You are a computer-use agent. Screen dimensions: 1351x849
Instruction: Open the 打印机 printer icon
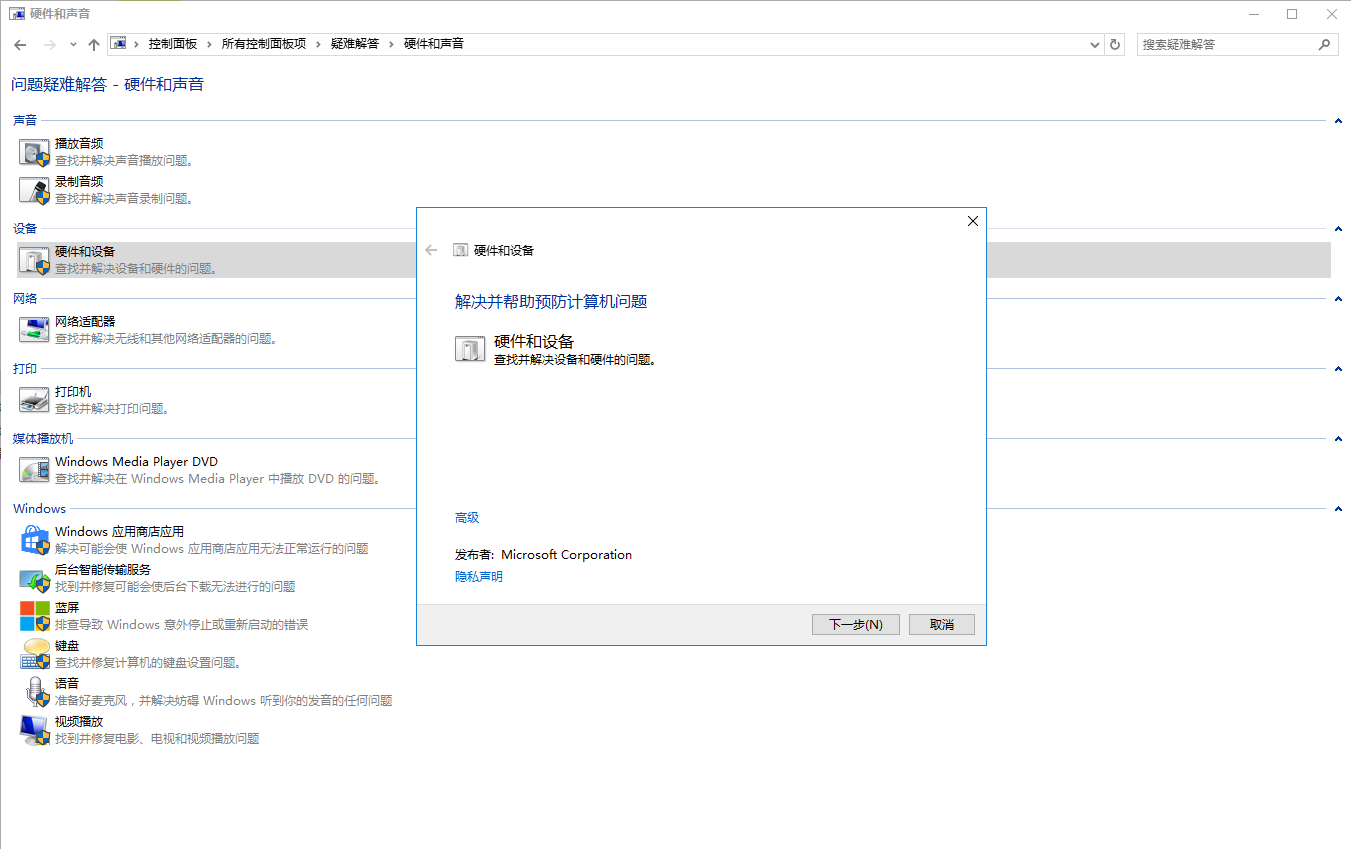point(34,400)
